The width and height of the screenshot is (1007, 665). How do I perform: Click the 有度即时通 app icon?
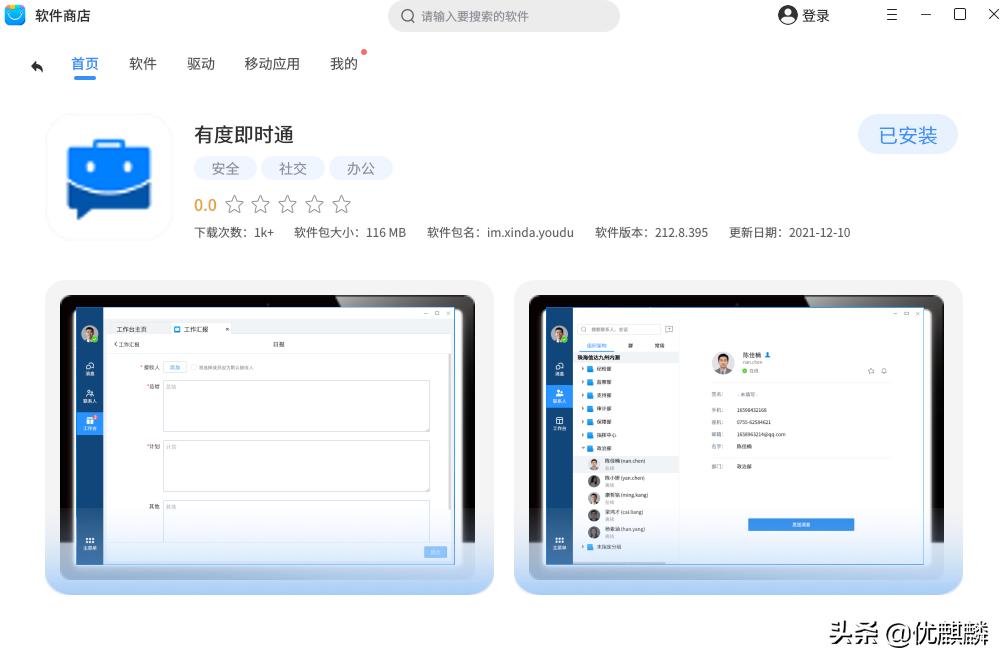point(108,177)
